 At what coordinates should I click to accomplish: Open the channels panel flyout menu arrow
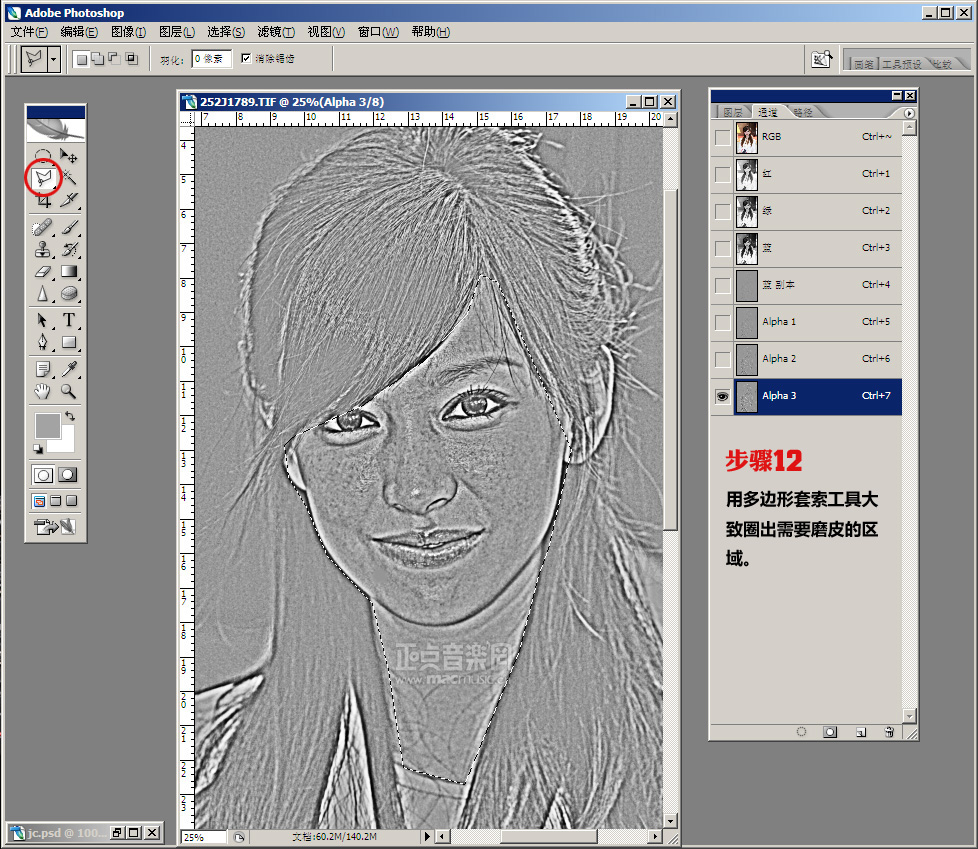pos(909,114)
